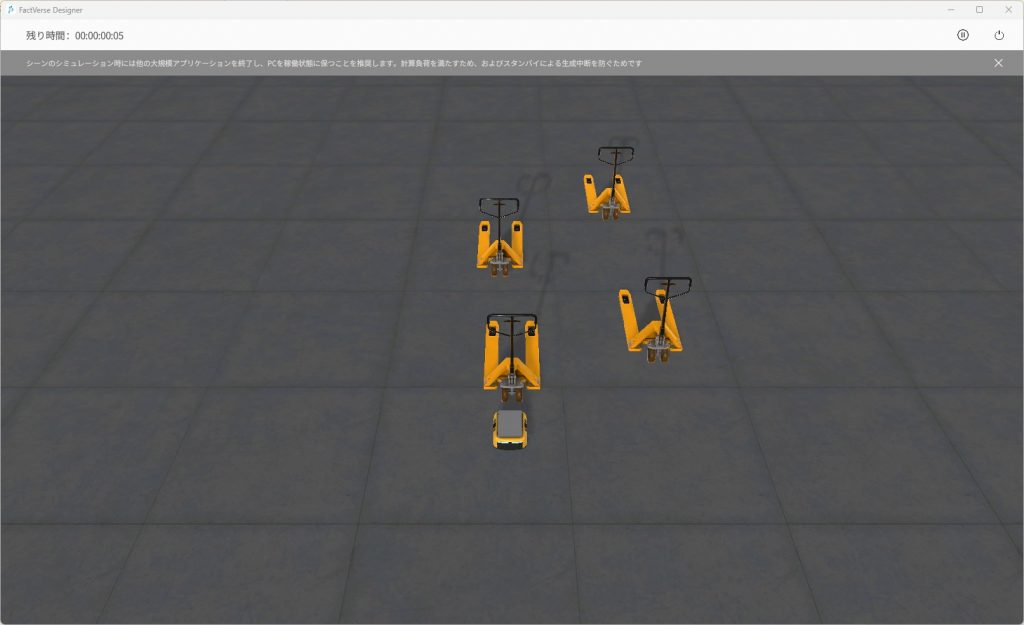Viewport: 1024px width, 625px height.
Task: Click the wheels of the upper-left pallet jack
Action: (x=499, y=268)
